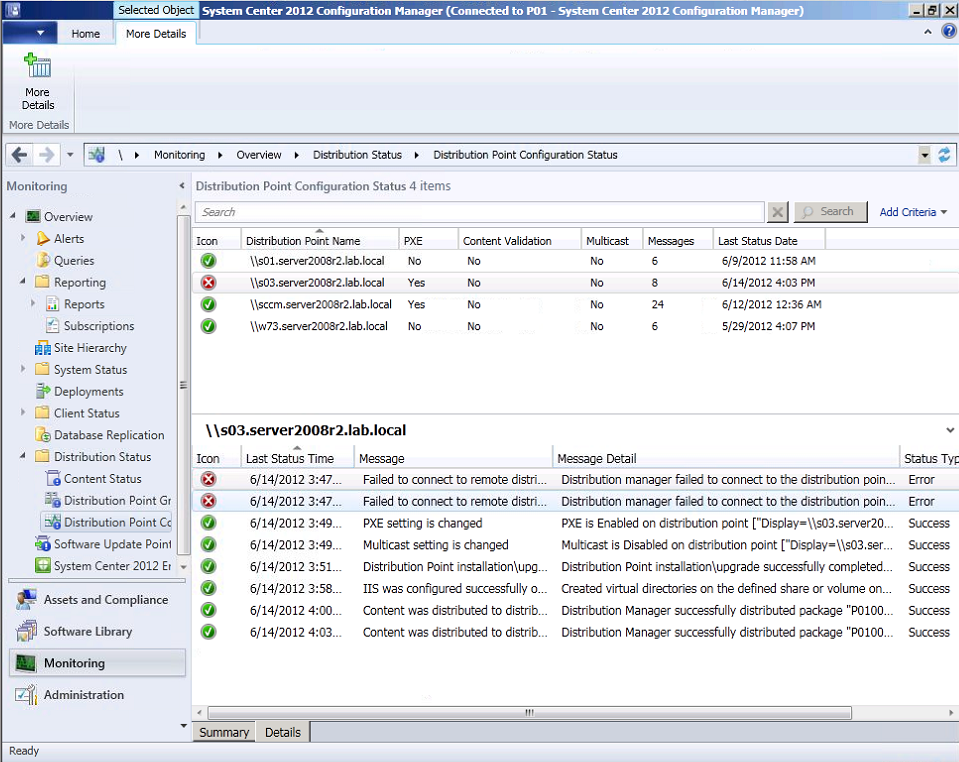Screen dimensions: 959x762
Task: Click Overview in the breadcrumb
Action: click(x=259, y=155)
